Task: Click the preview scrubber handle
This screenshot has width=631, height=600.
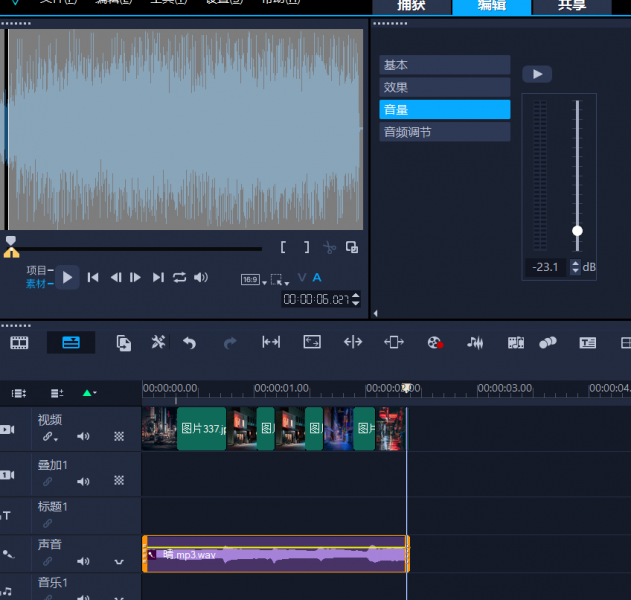Action: [11, 241]
